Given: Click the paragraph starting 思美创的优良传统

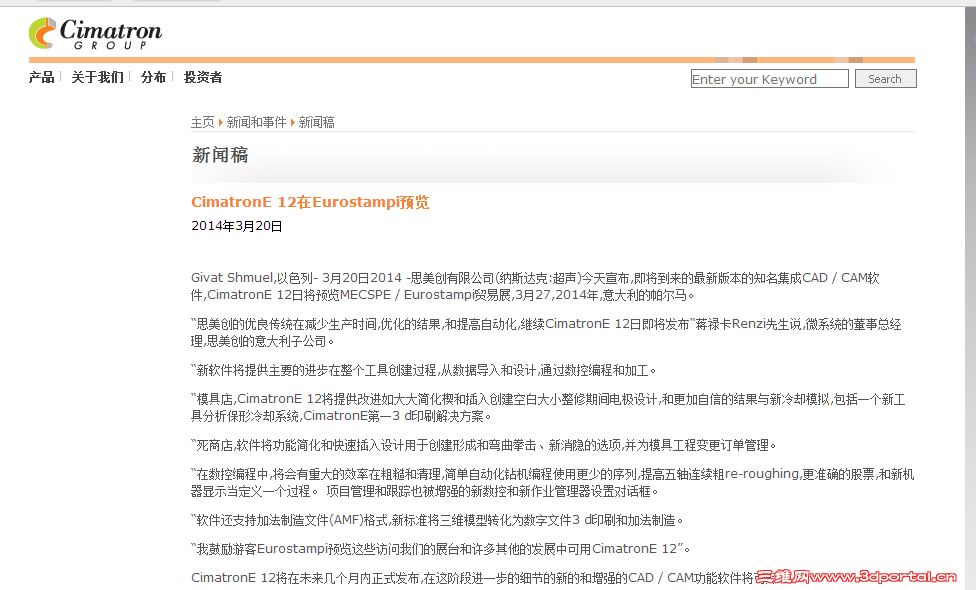Looking at the screenshot, I should click(x=546, y=332).
